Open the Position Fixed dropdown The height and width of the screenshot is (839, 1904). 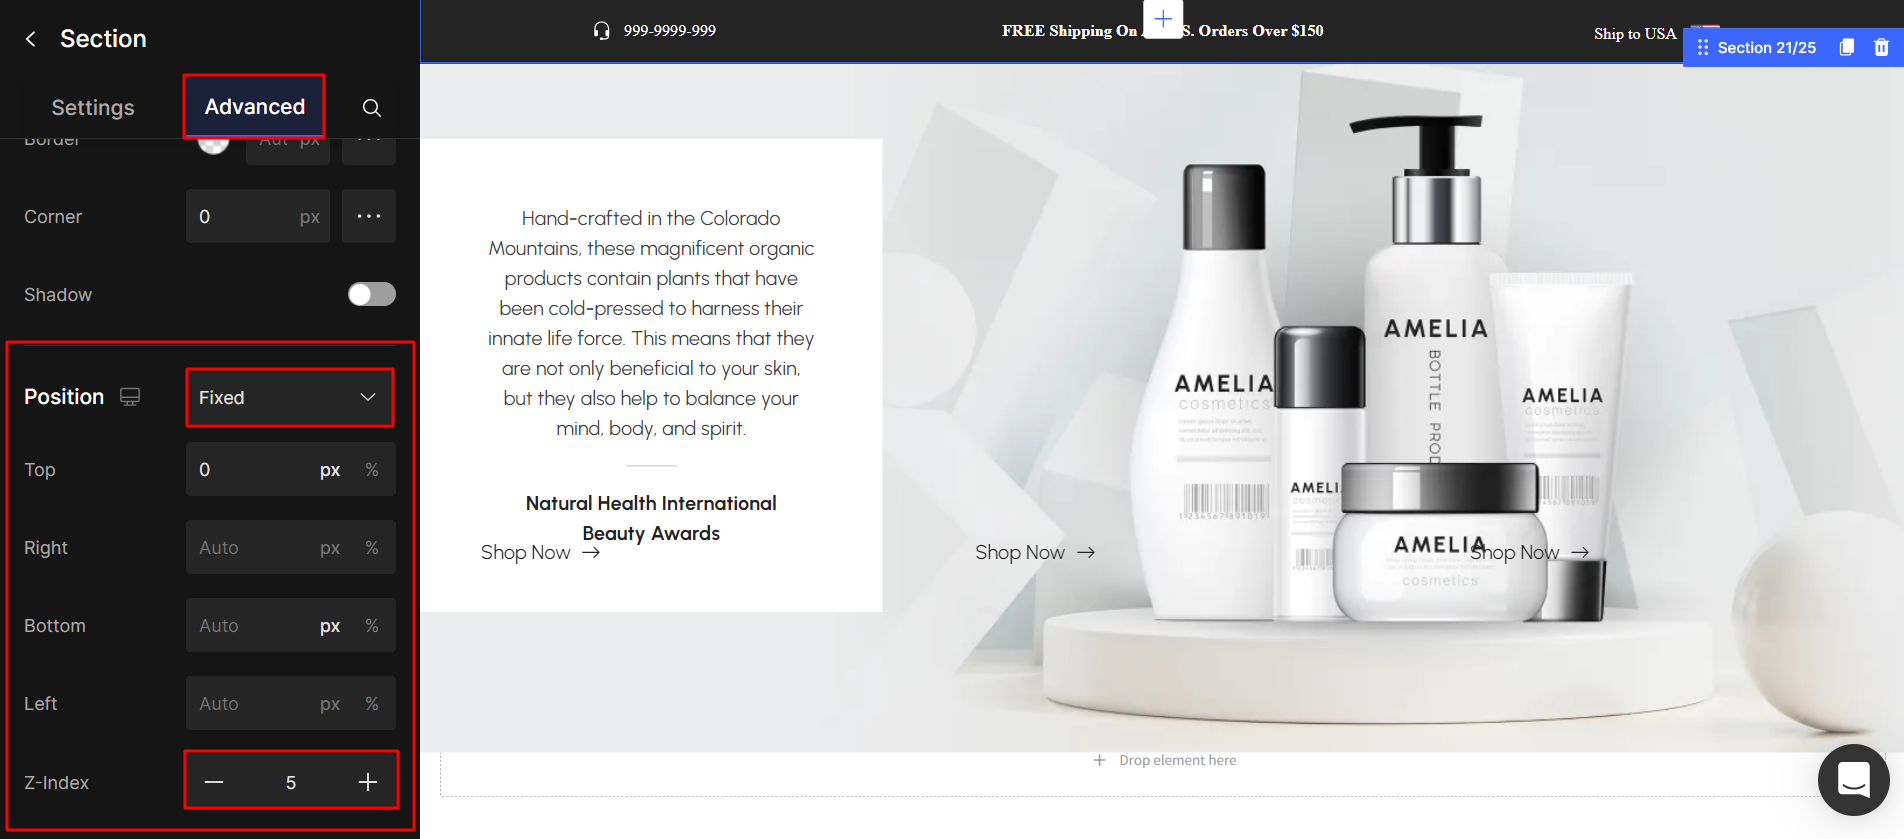pyautogui.click(x=290, y=397)
